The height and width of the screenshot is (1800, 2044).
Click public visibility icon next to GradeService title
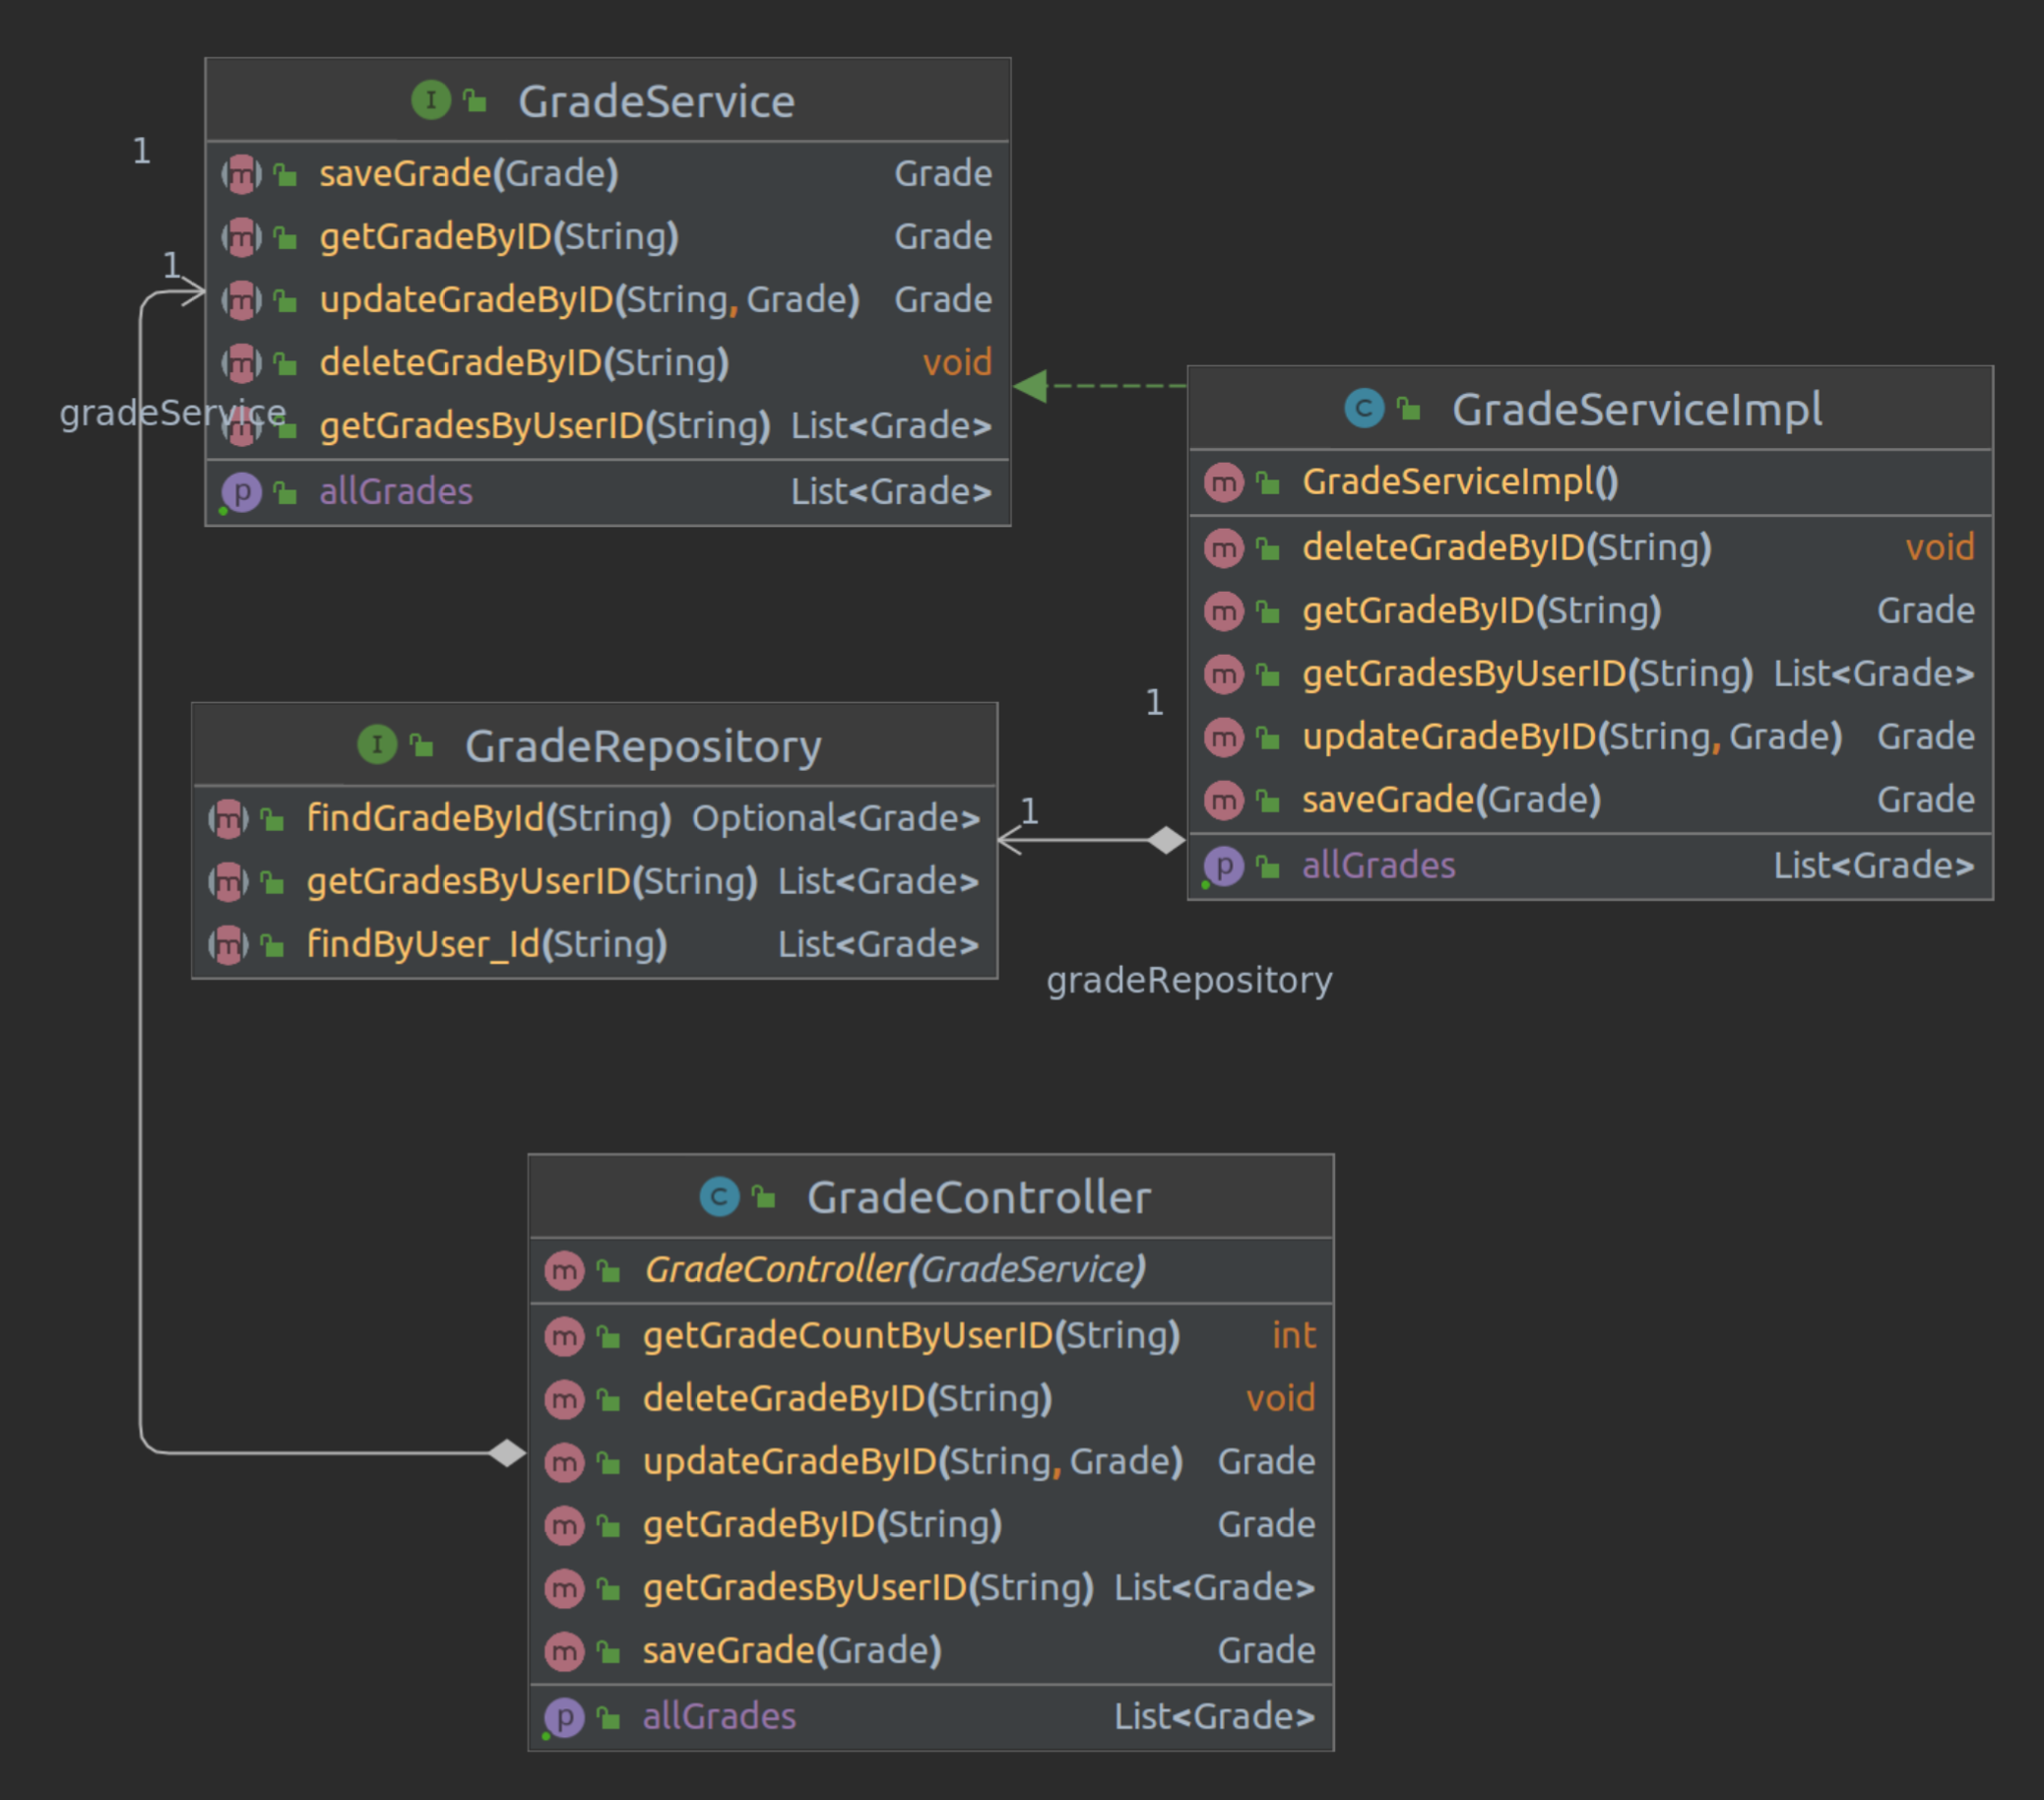[x=476, y=101]
